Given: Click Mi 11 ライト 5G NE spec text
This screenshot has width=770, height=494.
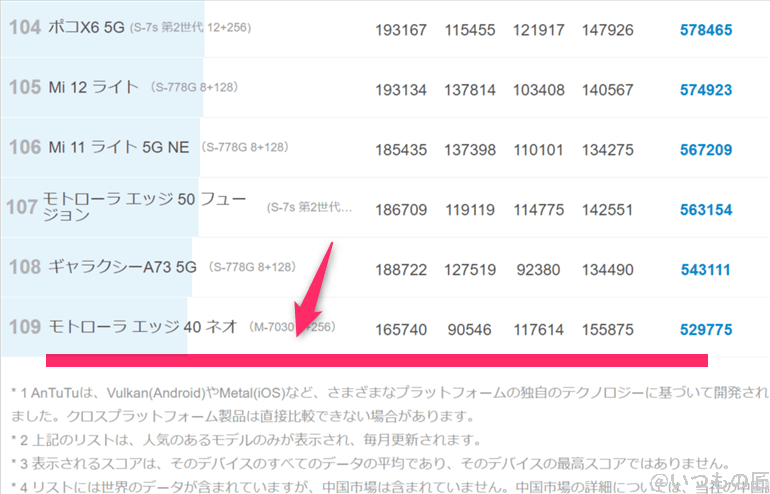Looking at the screenshot, I should pyautogui.click(x=245, y=147).
